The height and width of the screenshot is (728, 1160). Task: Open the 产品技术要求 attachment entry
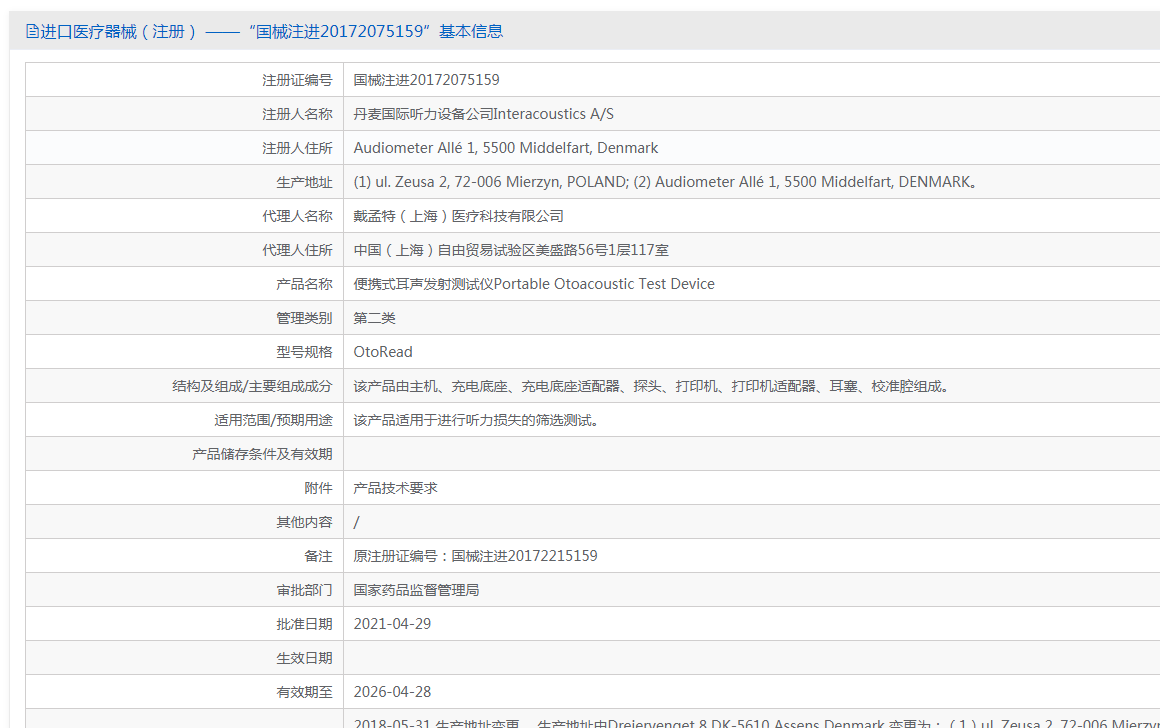395,488
